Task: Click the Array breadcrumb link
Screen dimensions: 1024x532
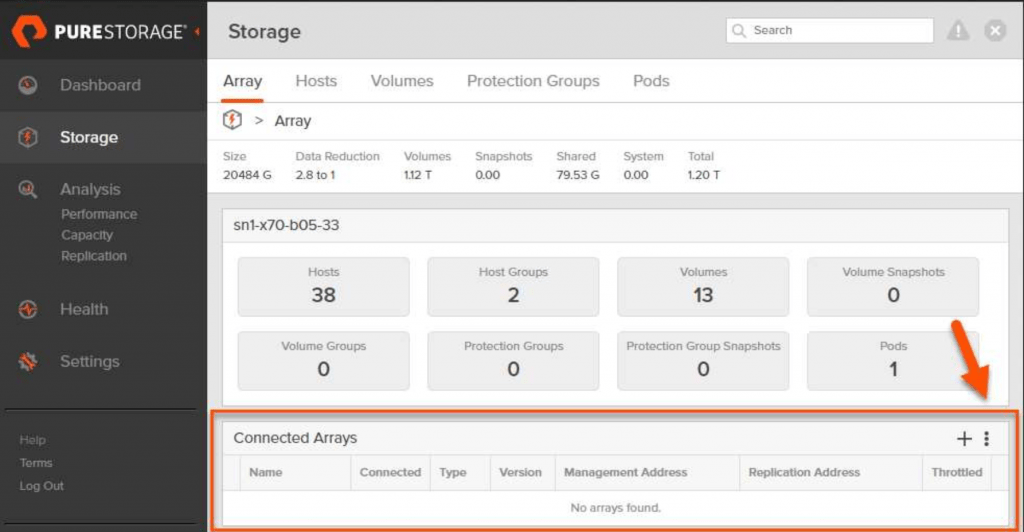Action: coord(293,121)
